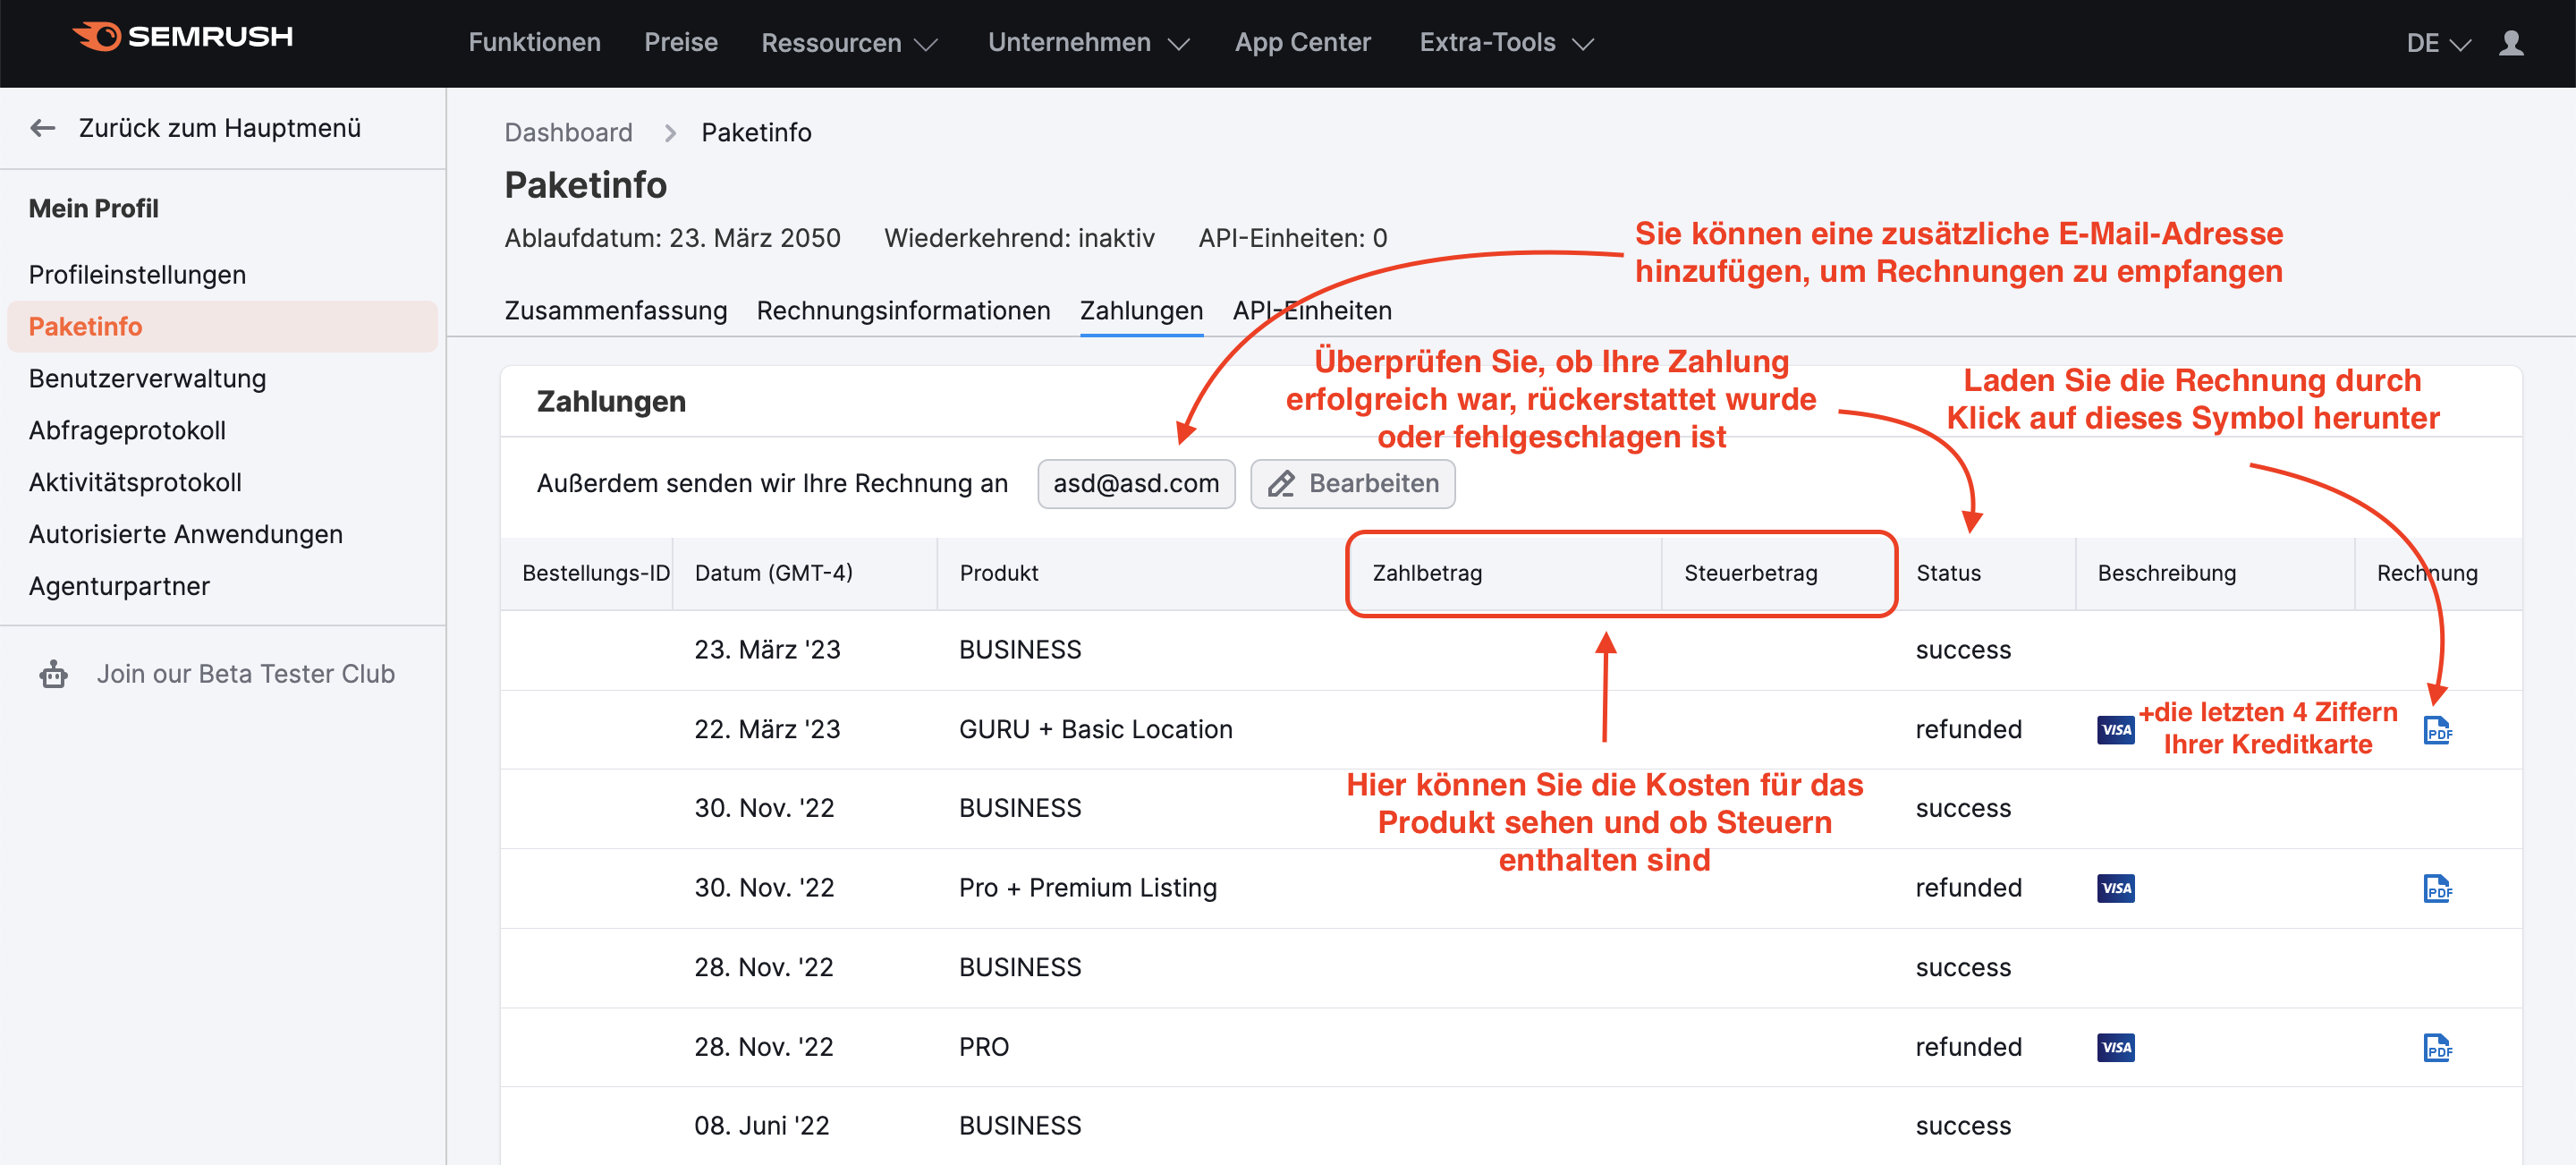
Task: Click the back arrow to main menu
Action: (42, 128)
